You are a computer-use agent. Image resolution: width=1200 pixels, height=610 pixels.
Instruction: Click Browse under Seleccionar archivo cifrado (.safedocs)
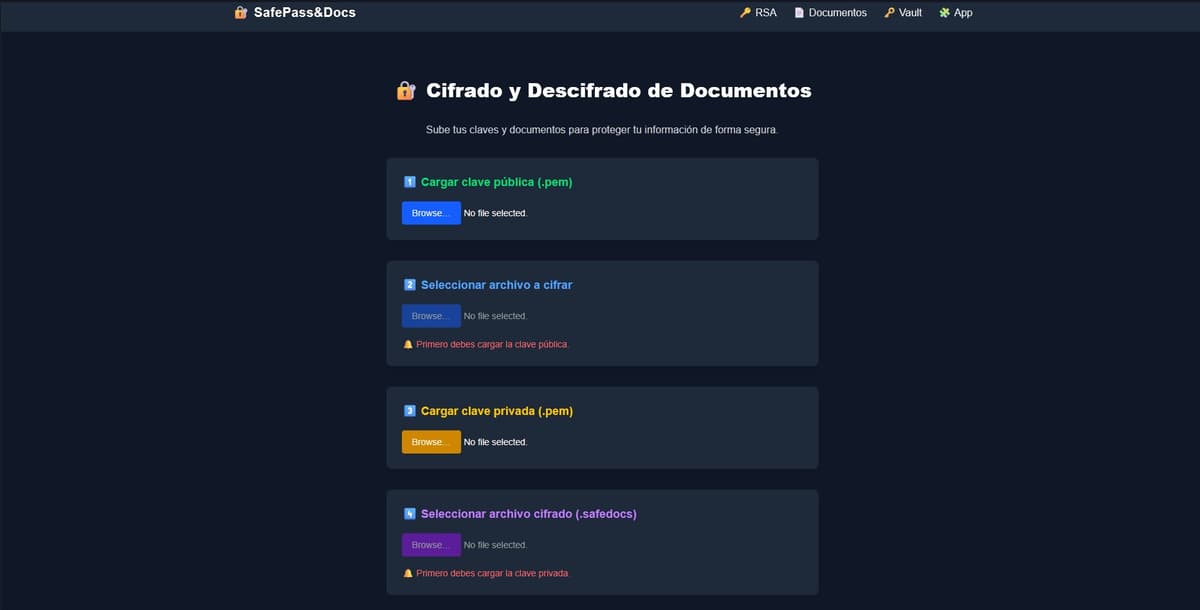(431, 545)
